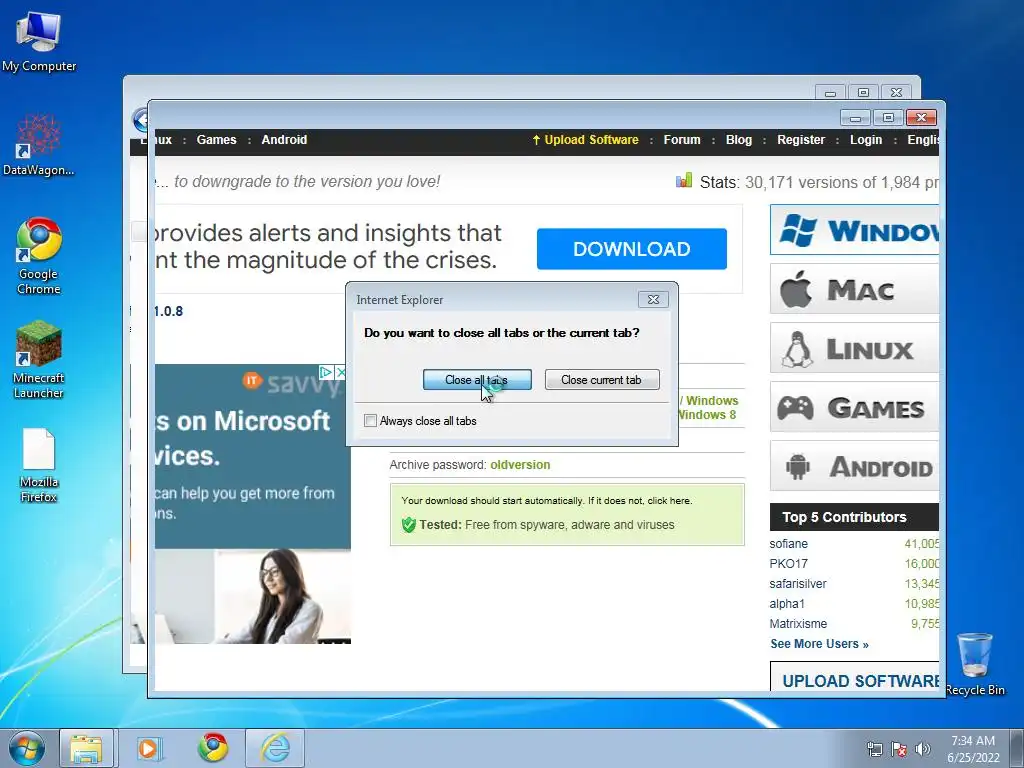
Task: Show the taskbar clock and date
Action: [x=973, y=748]
